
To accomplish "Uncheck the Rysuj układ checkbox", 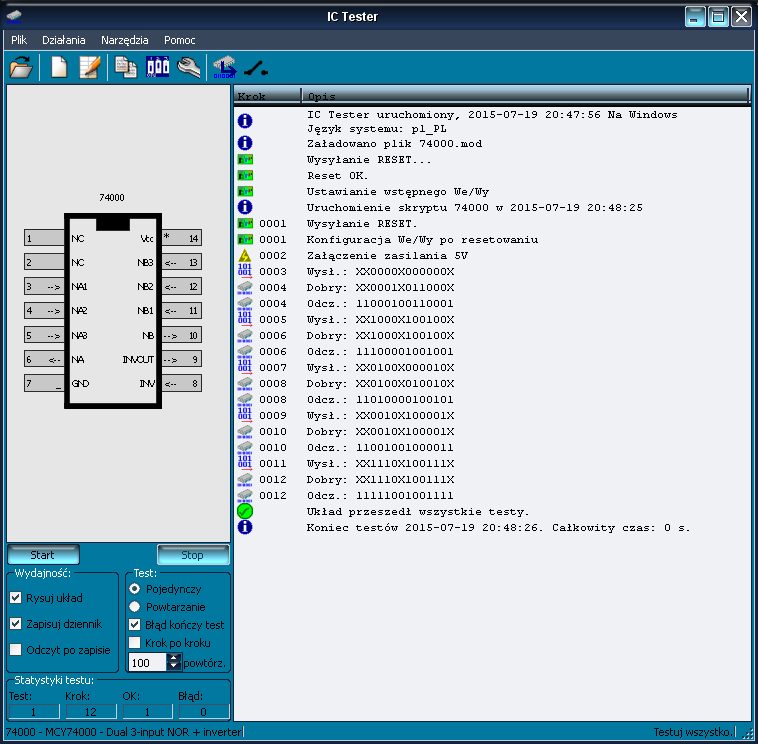I will pyautogui.click(x=16, y=598).
